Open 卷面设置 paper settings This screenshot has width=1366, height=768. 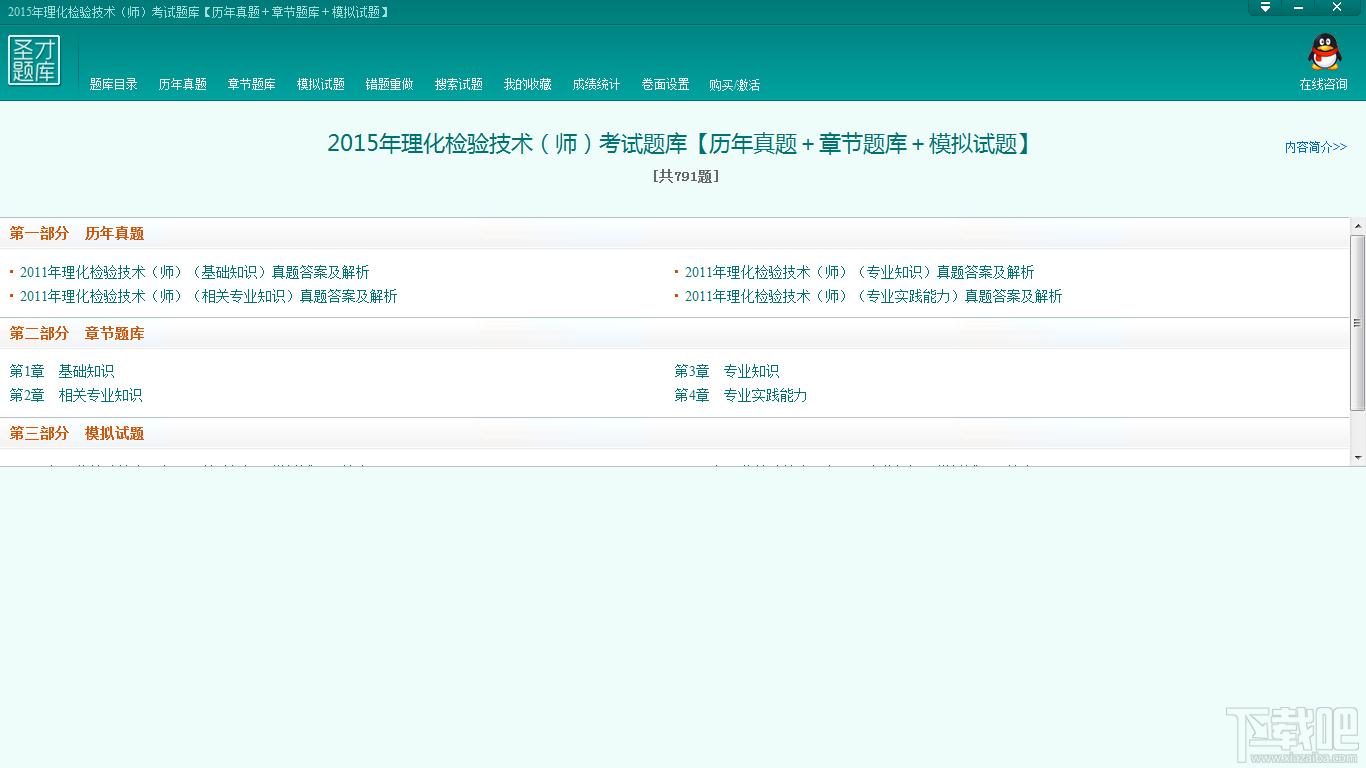click(x=666, y=85)
